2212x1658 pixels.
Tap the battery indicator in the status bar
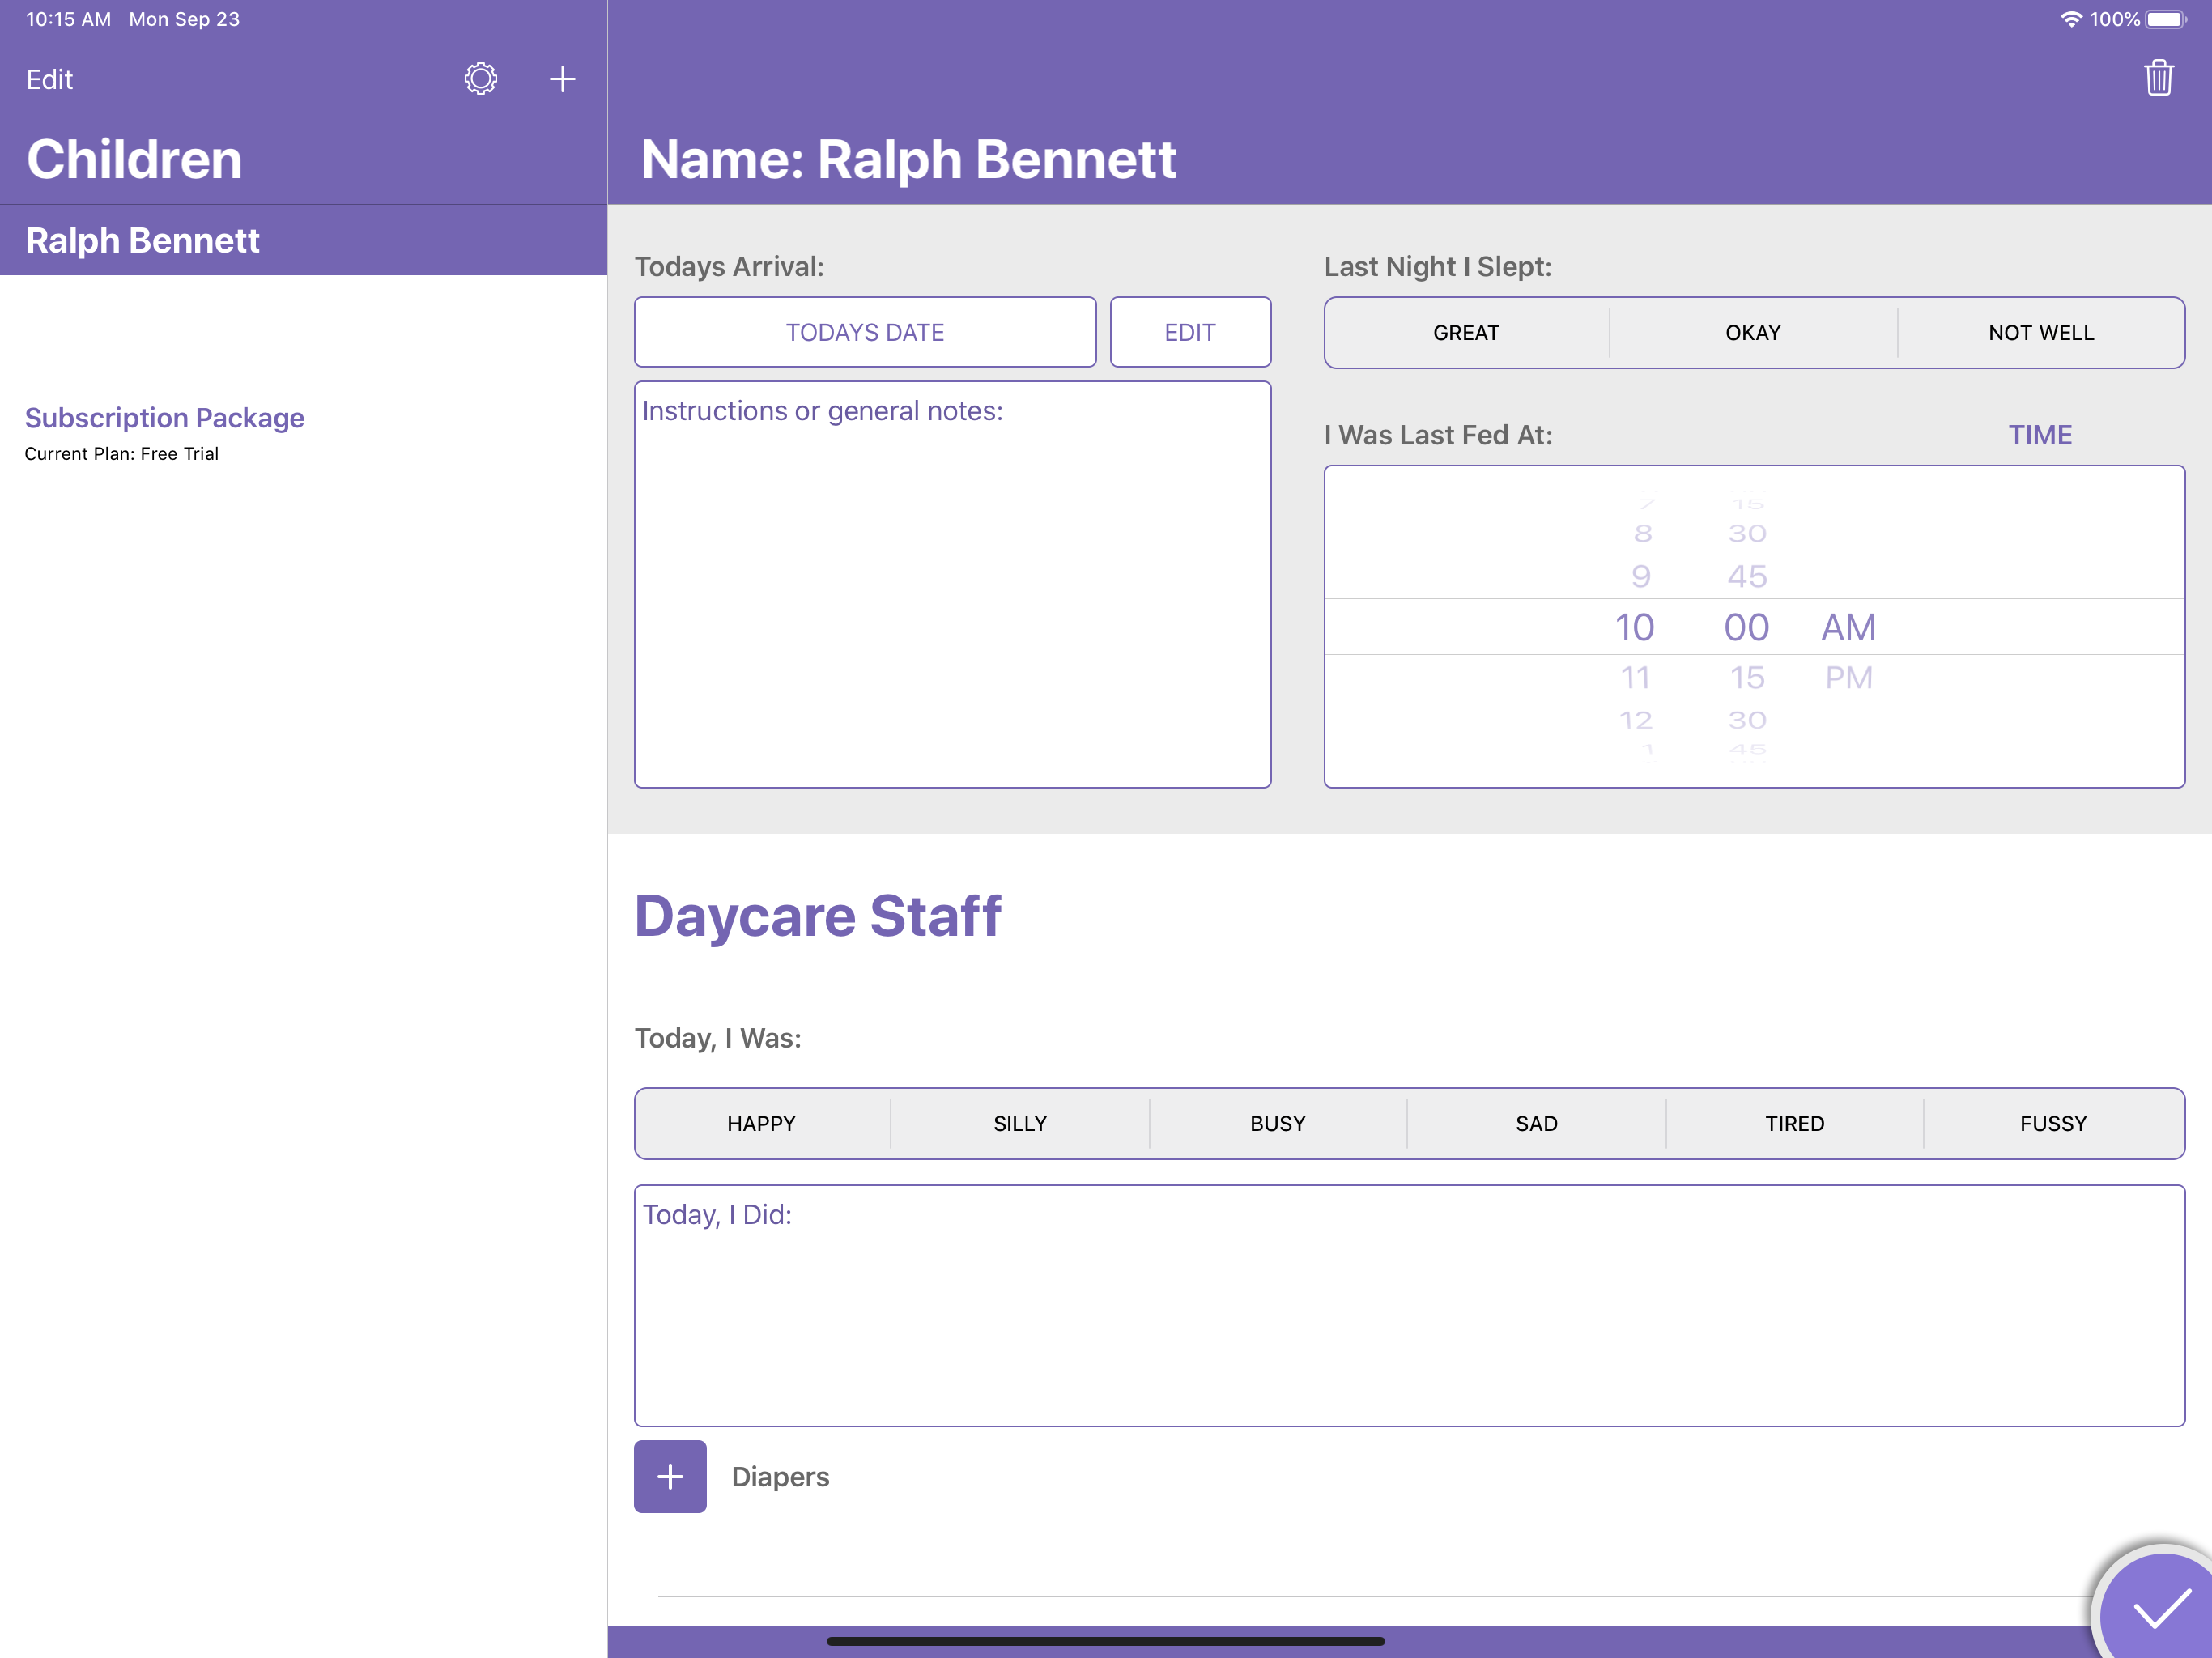(x=2166, y=19)
